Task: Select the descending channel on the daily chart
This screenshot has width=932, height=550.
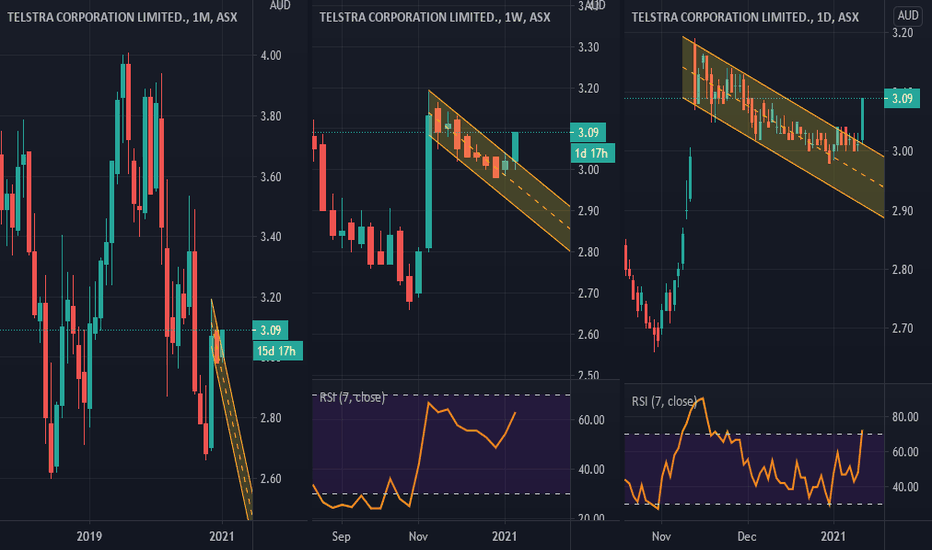Action: 785,128
